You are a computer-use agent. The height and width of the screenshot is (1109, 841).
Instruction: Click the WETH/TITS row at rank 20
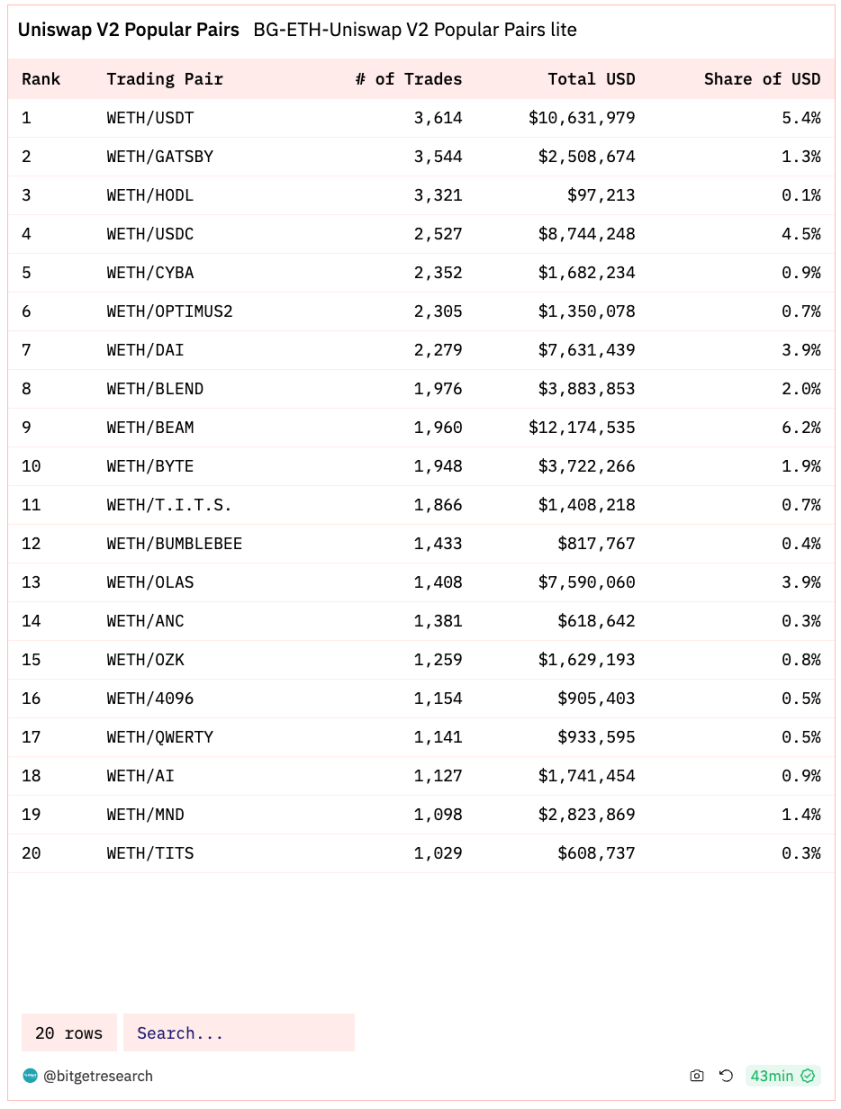click(x=421, y=854)
